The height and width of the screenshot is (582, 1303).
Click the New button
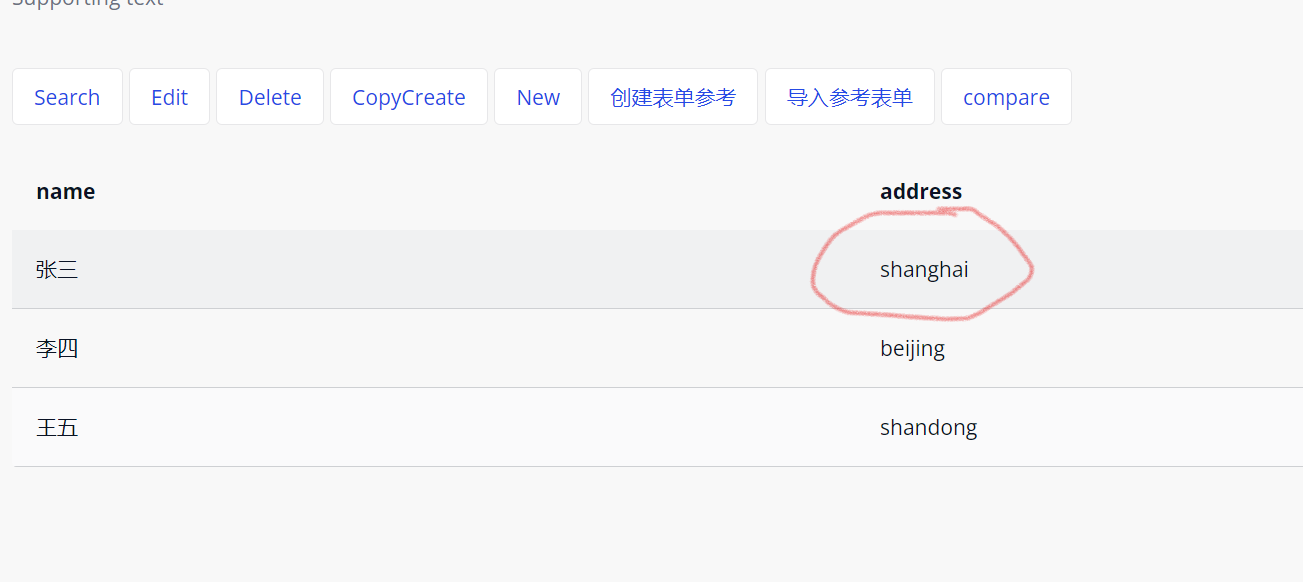pyautogui.click(x=538, y=97)
